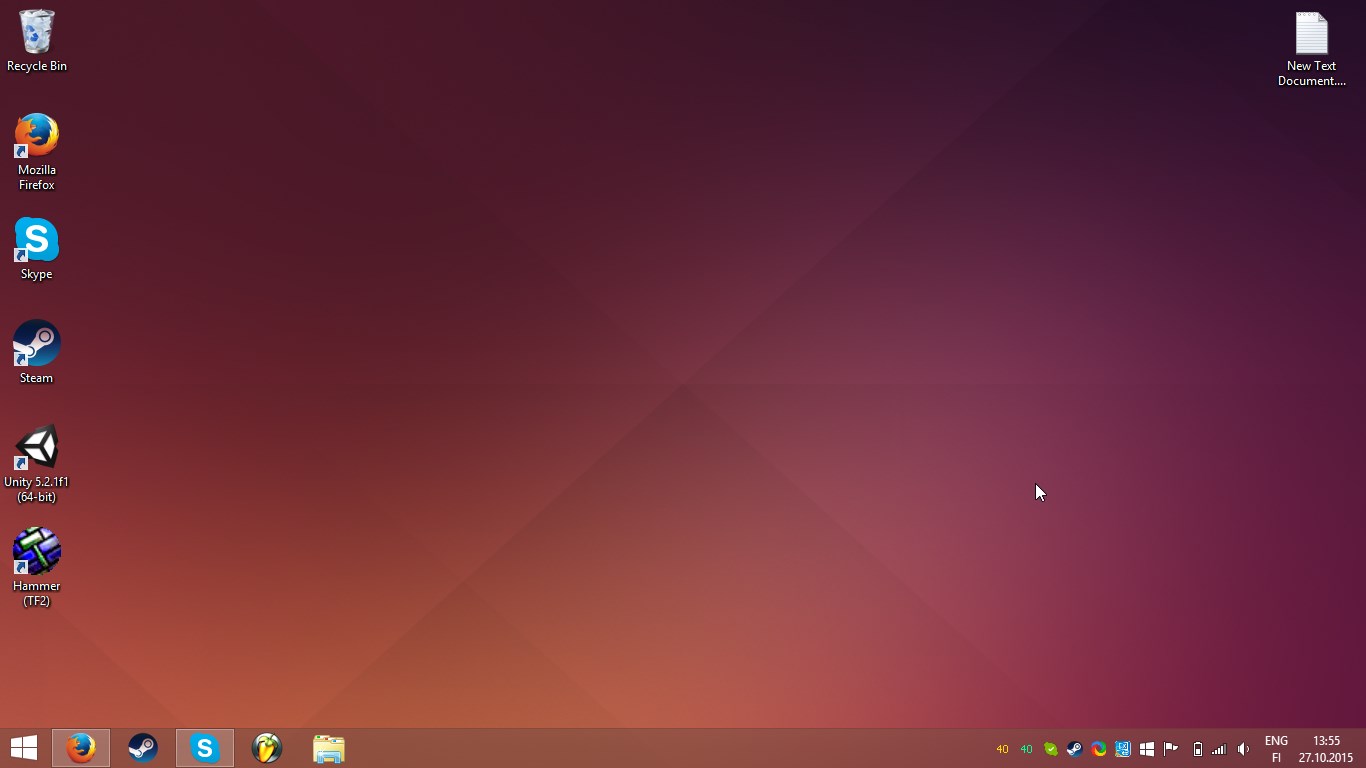This screenshot has height=768, width=1366.
Task: Click the Steam button in the taskbar
Action: click(x=143, y=748)
